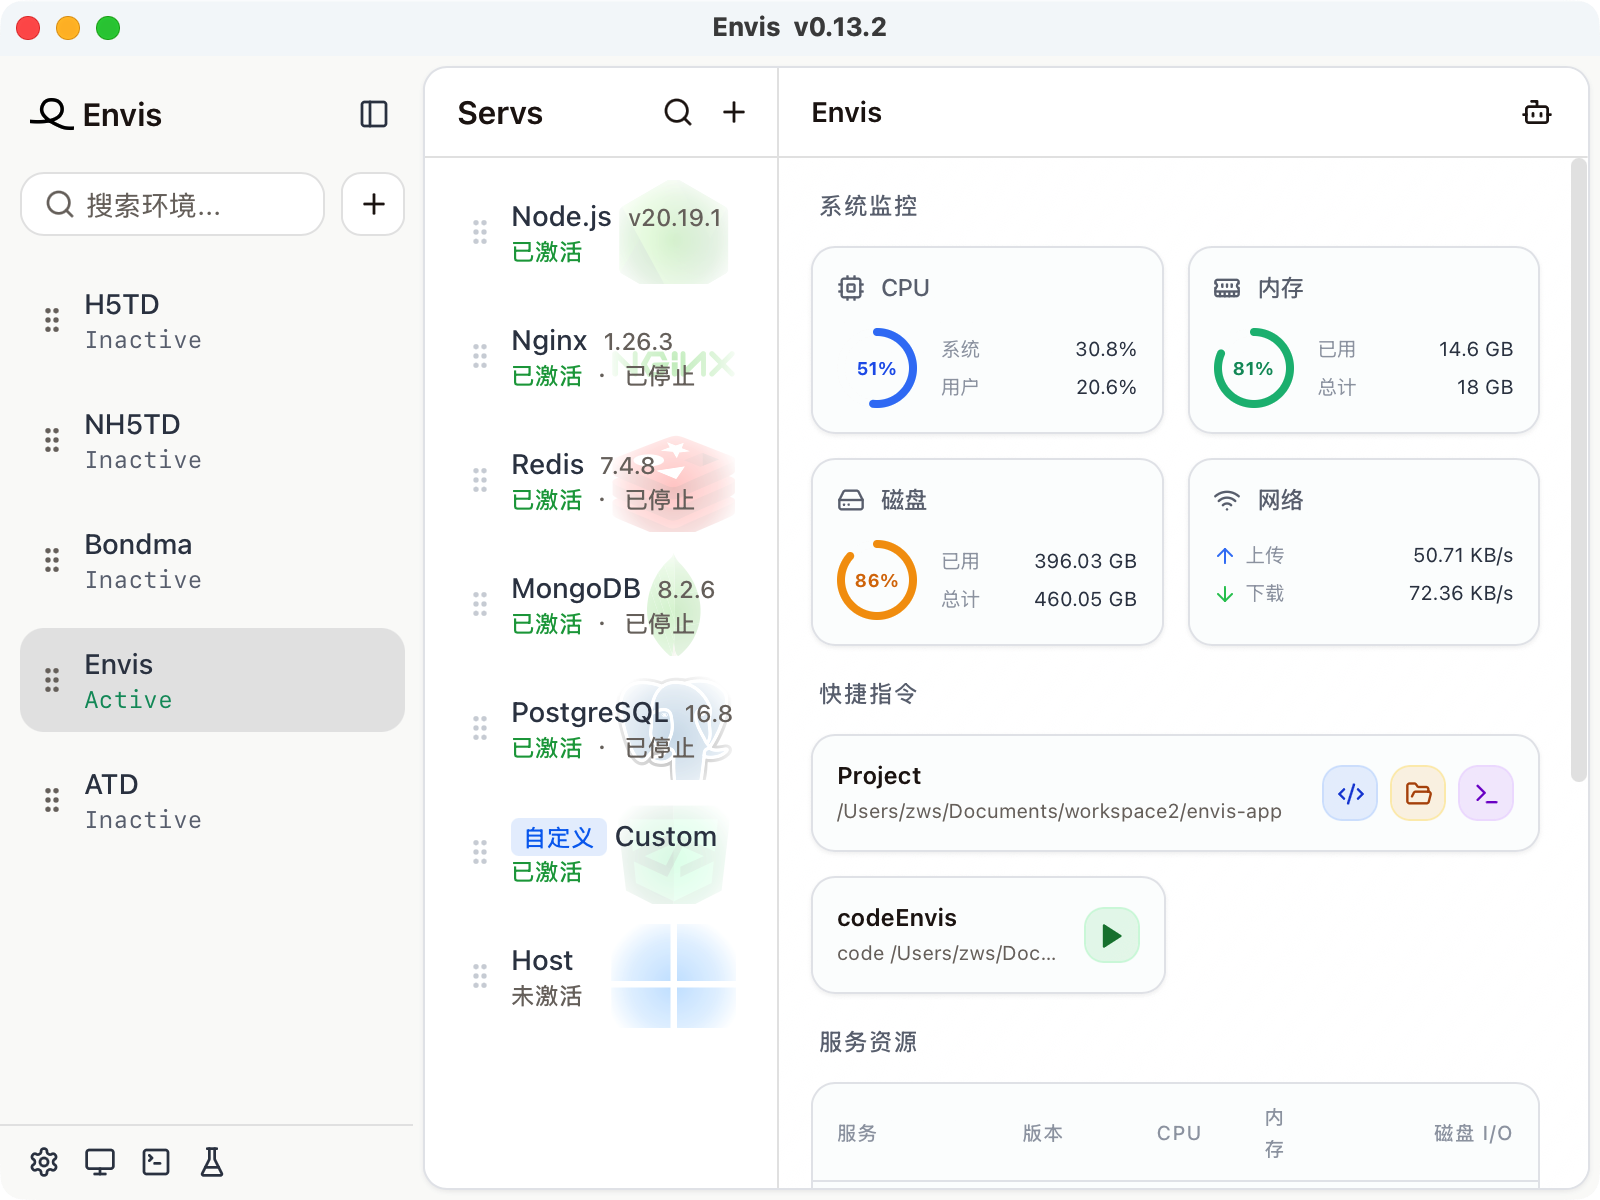Click the 版本 column header

(x=1042, y=1133)
